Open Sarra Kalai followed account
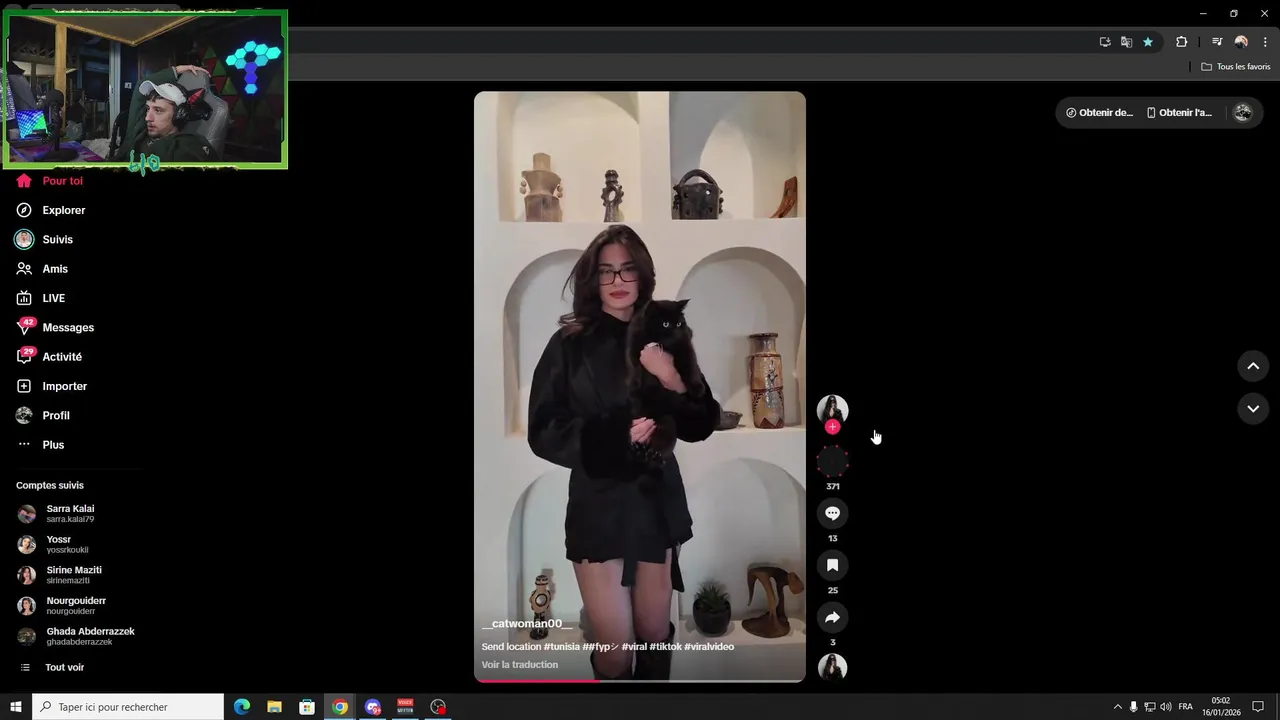The image size is (1280, 720). (x=70, y=514)
